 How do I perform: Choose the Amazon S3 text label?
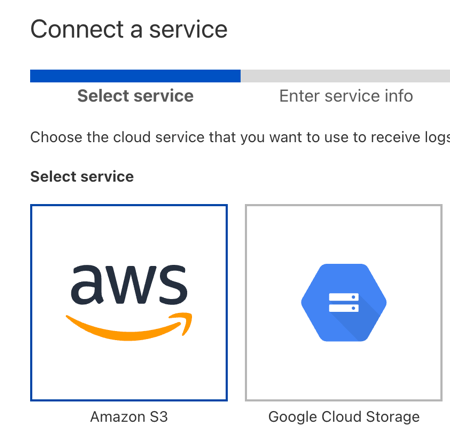pyautogui.click(x=129, y=417)
